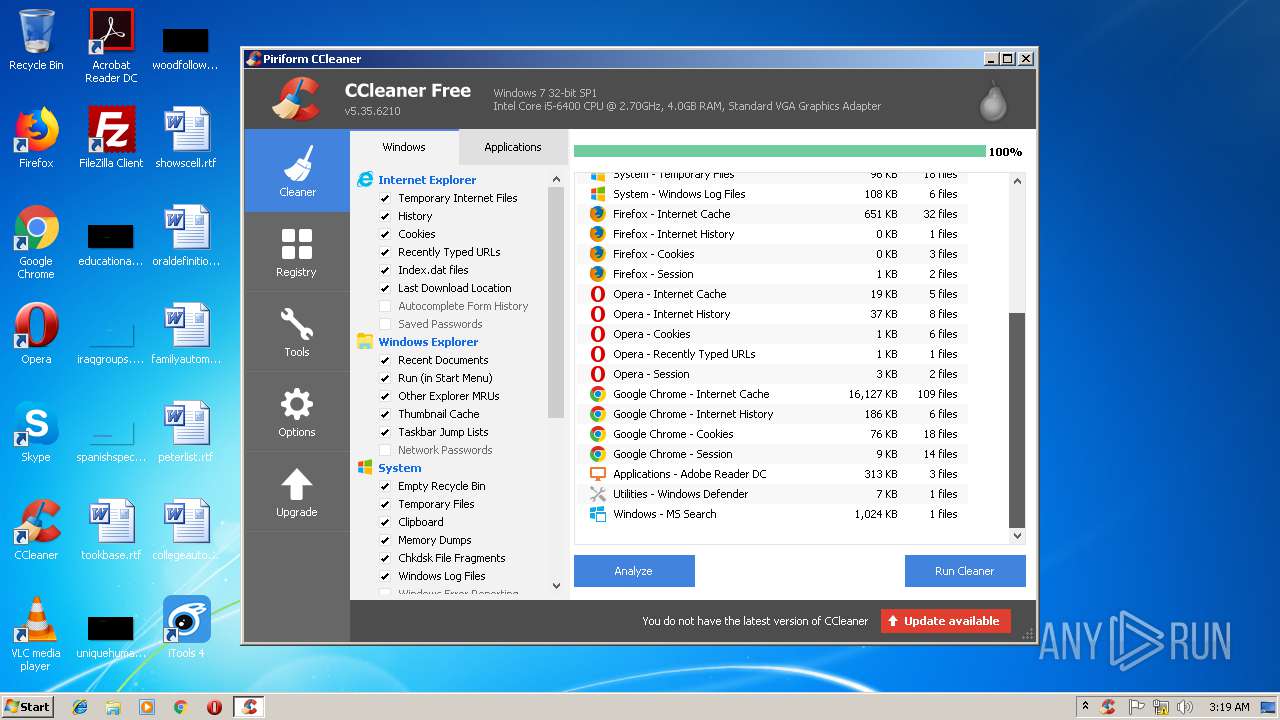This screenshot has width=1280, height=720.
Task: Open Skype desktop shortcut
Action: 36,432
